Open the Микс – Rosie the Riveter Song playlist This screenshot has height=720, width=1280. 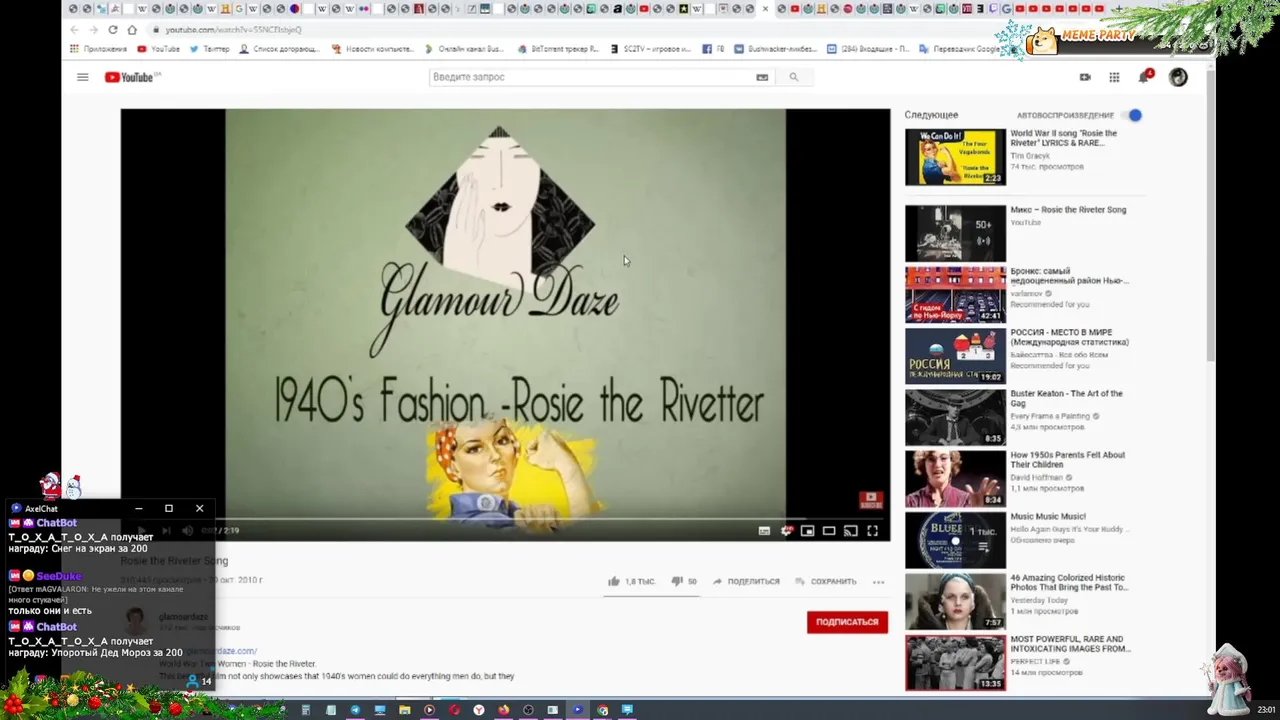coord(1068,210)
